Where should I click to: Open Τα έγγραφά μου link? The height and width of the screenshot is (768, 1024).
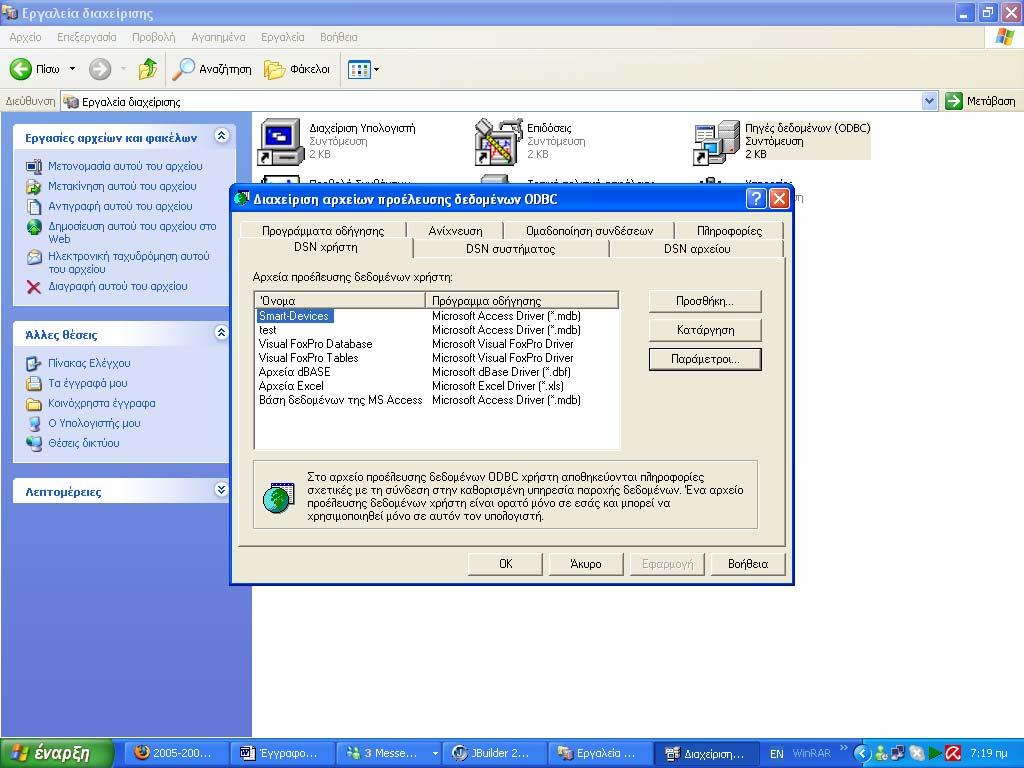pyautogui.click(x=88, y=383)
